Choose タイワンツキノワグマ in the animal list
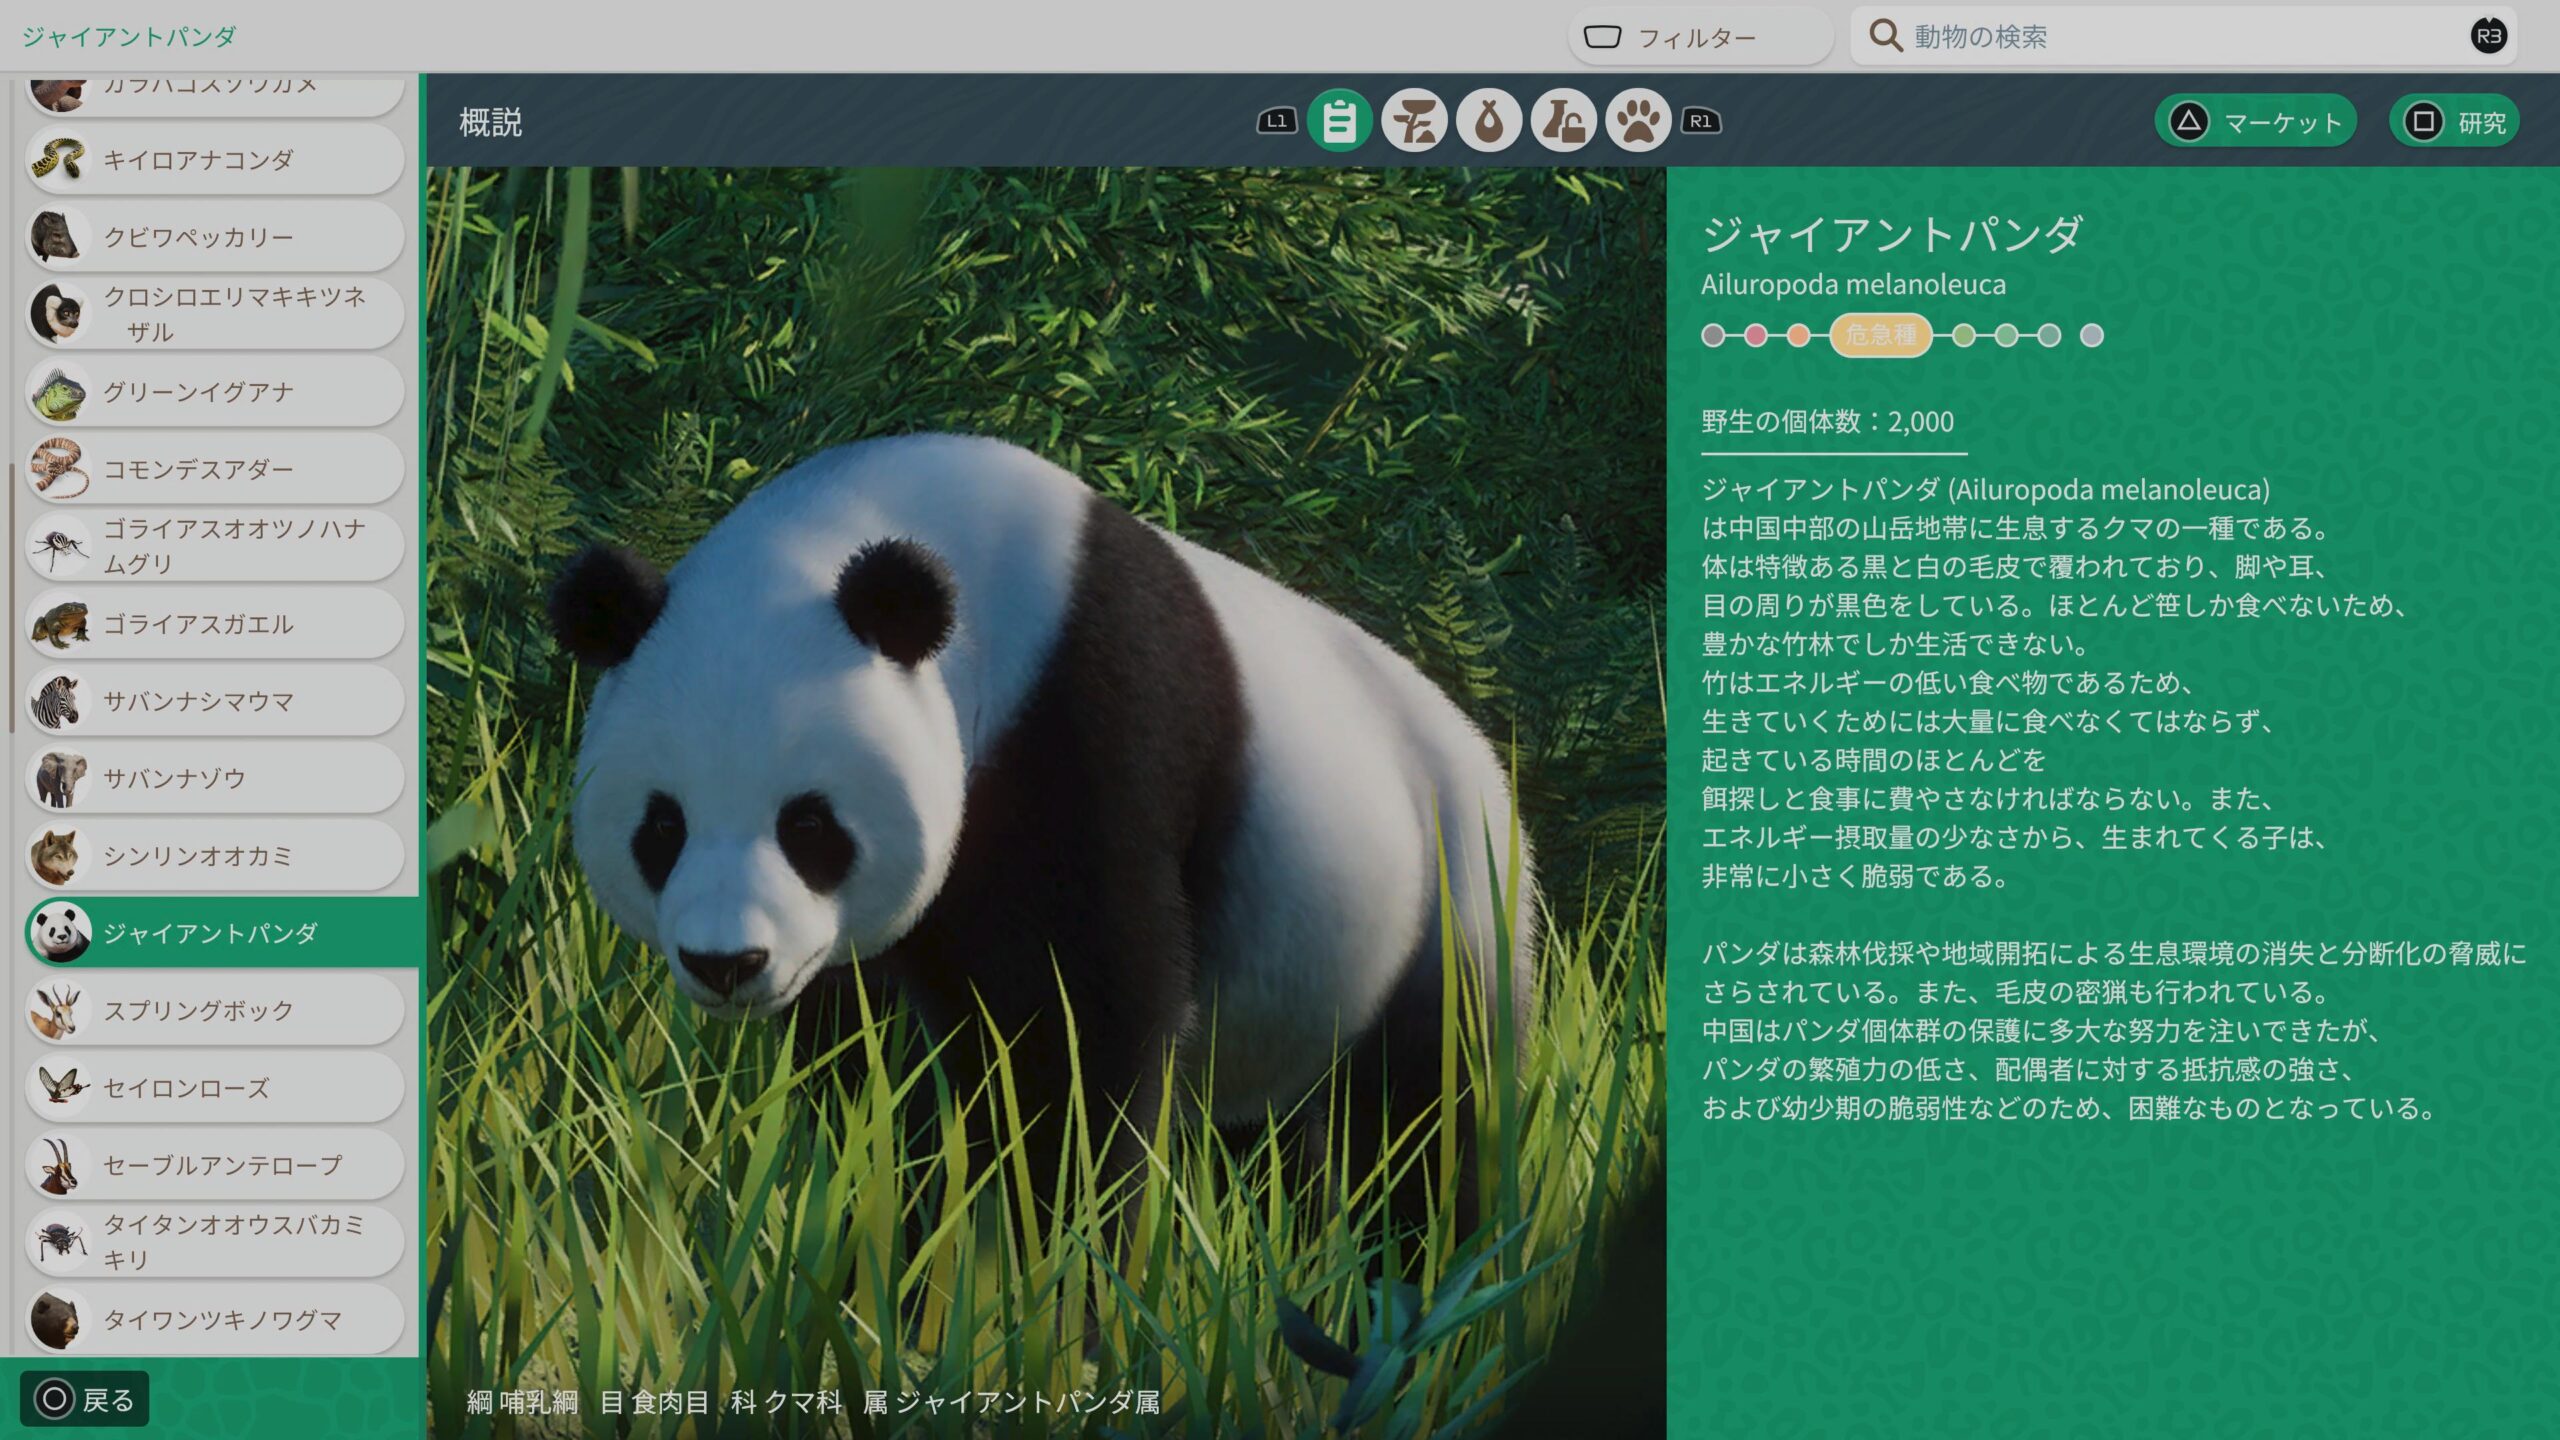2560x1440 pixels. tap(215, 1319)
